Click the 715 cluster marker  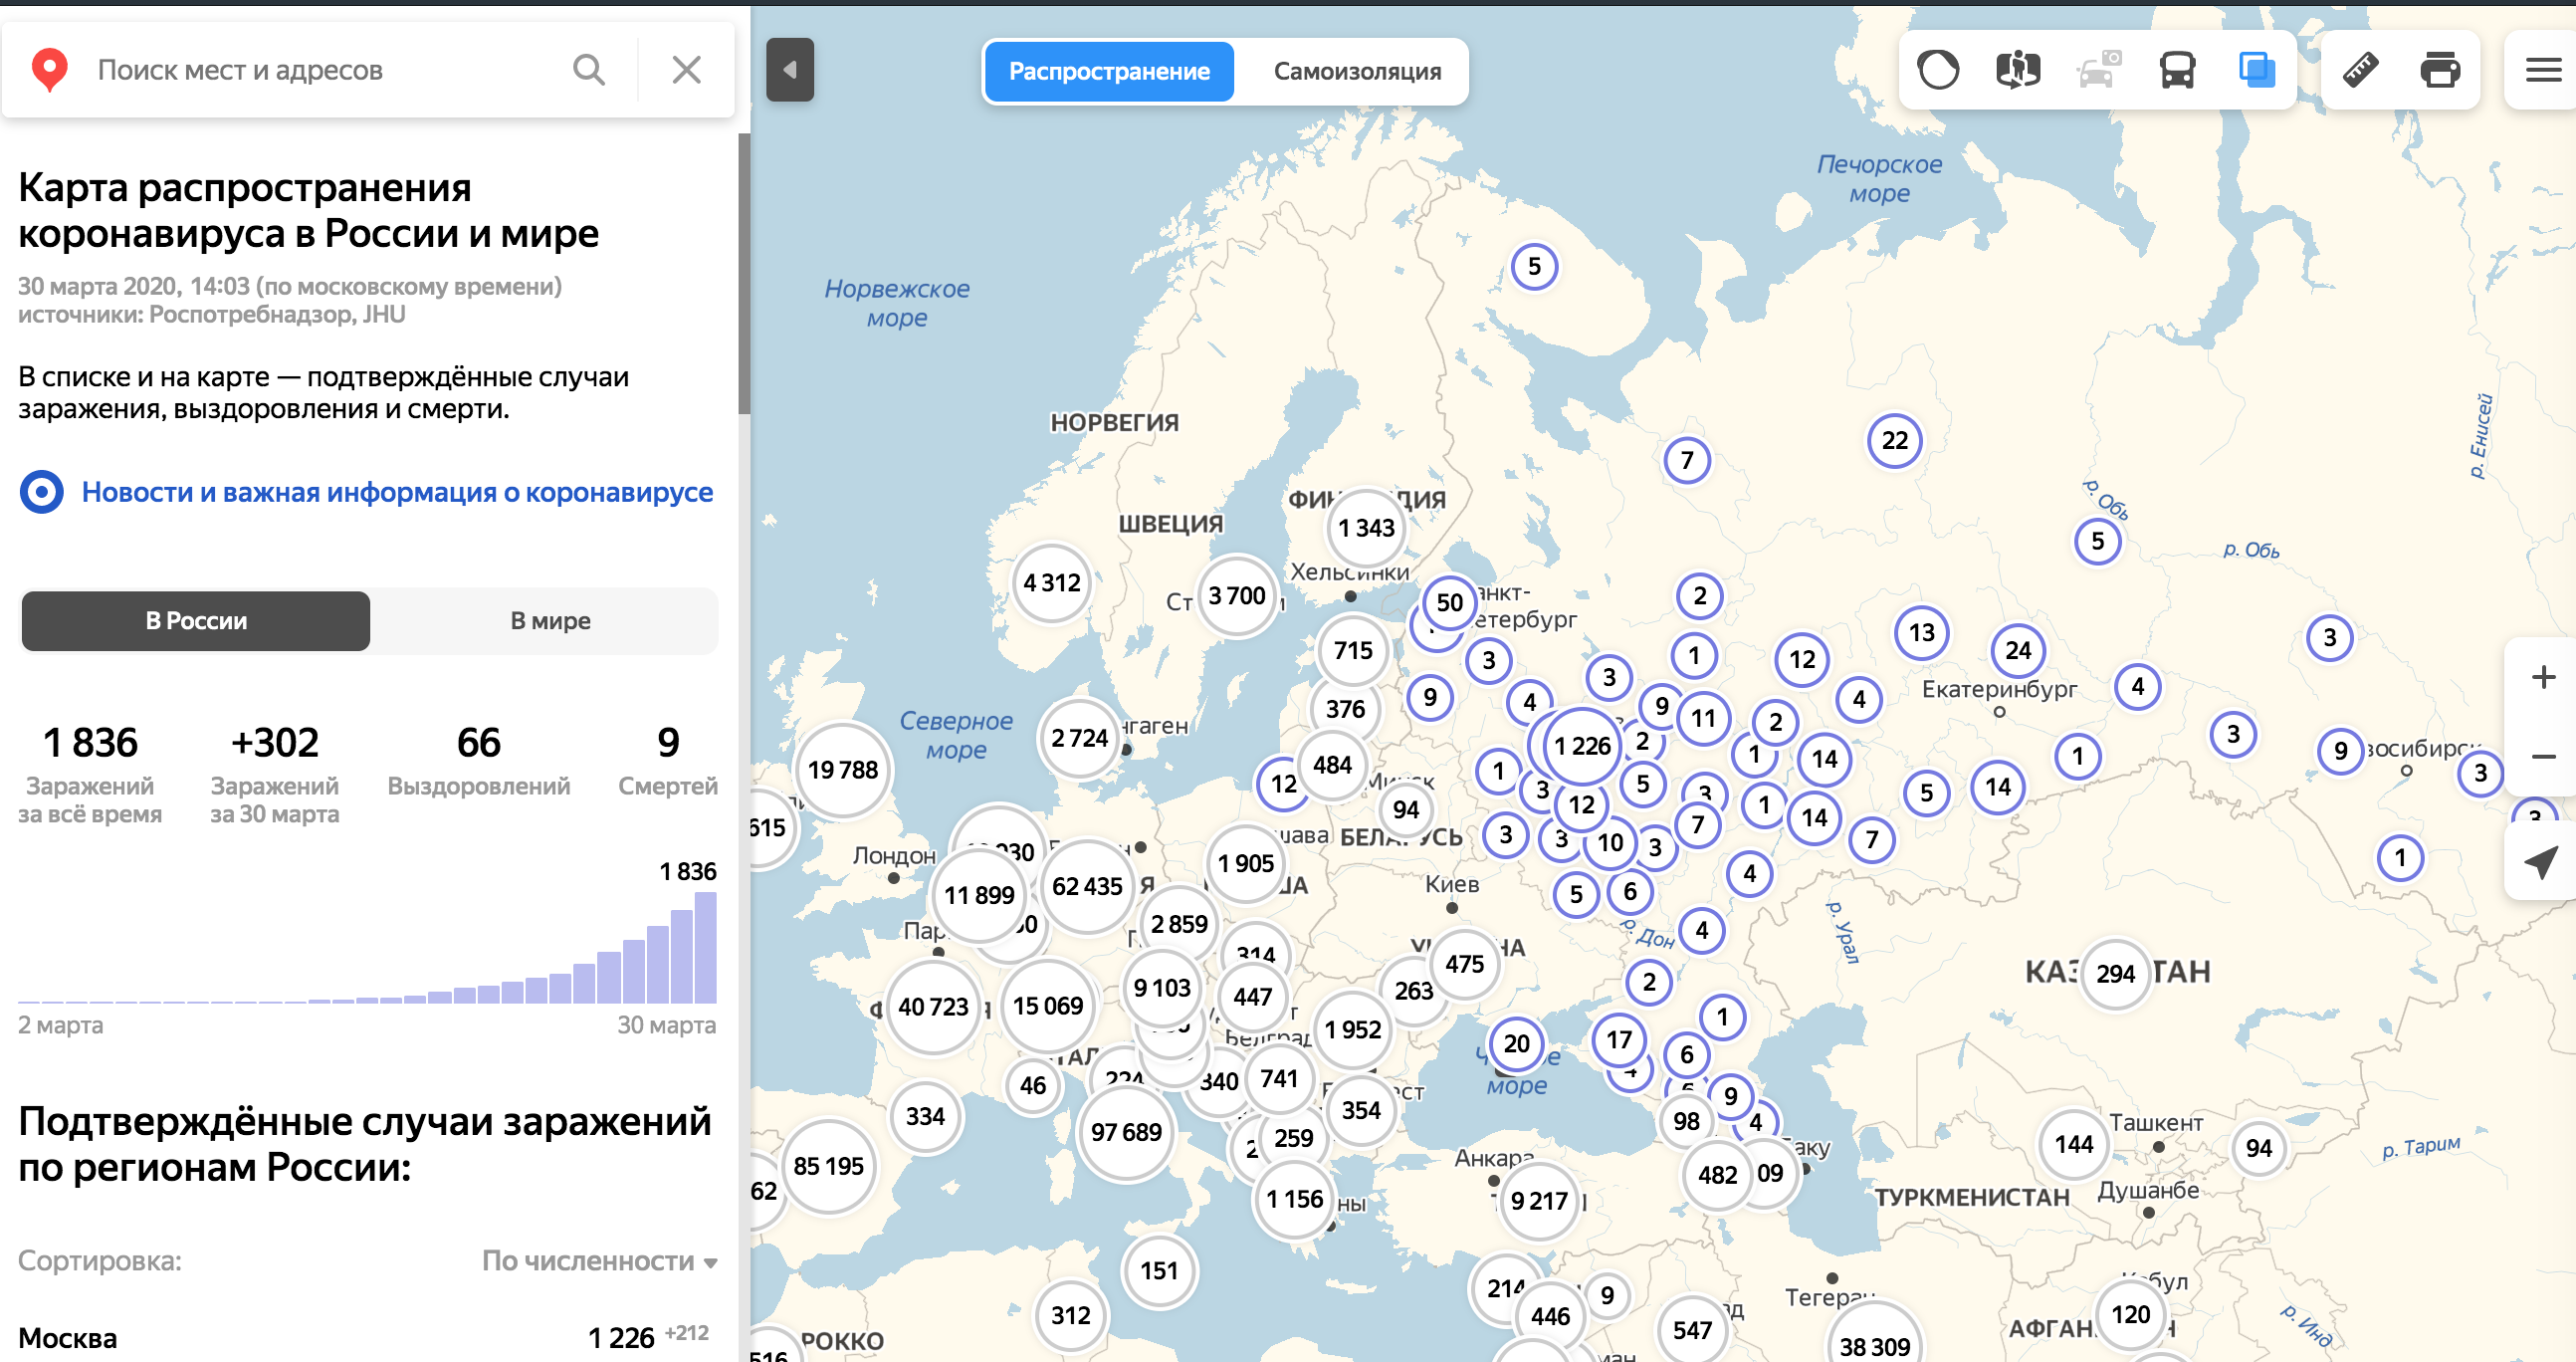pos(1353,651)
